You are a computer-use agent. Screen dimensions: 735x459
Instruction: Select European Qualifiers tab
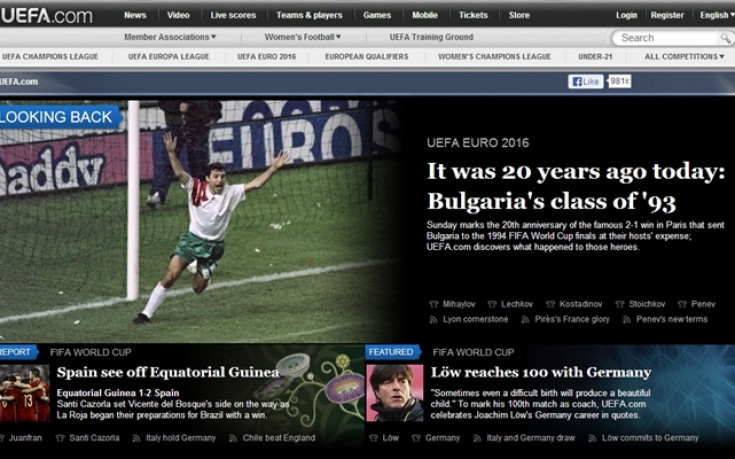coord(367,57)
